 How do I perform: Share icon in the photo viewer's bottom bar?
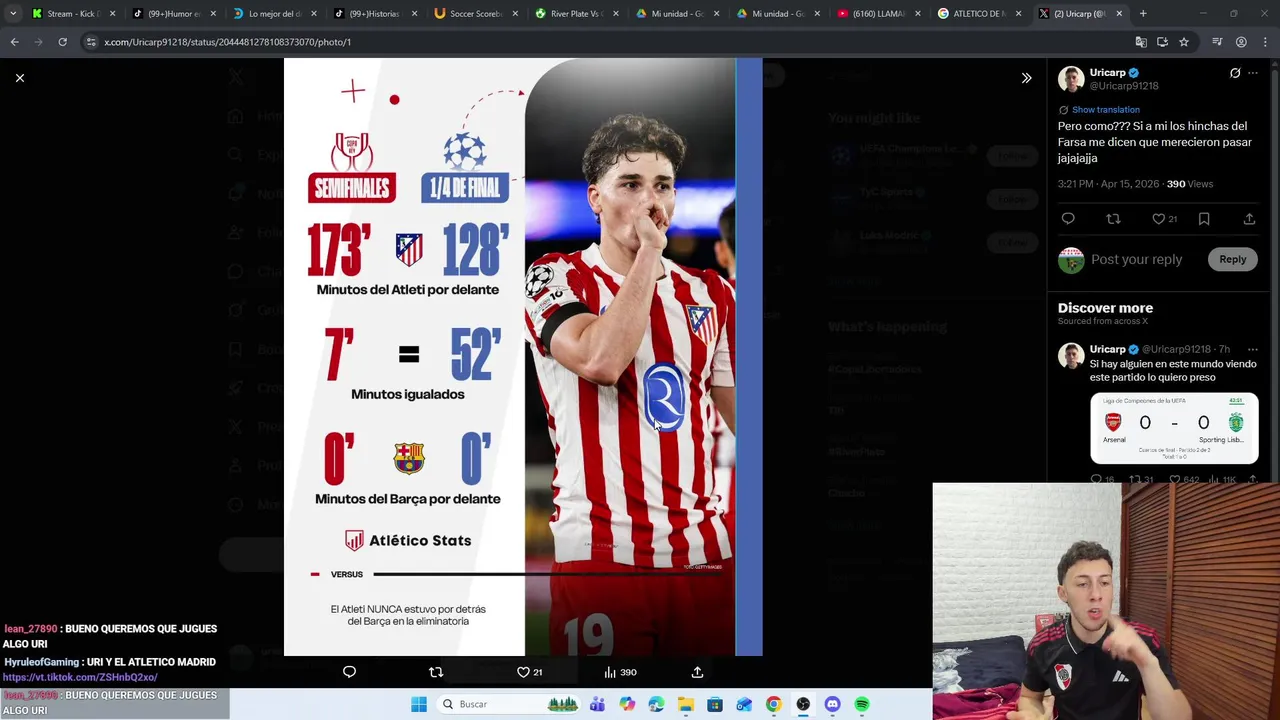coord(697,672)
